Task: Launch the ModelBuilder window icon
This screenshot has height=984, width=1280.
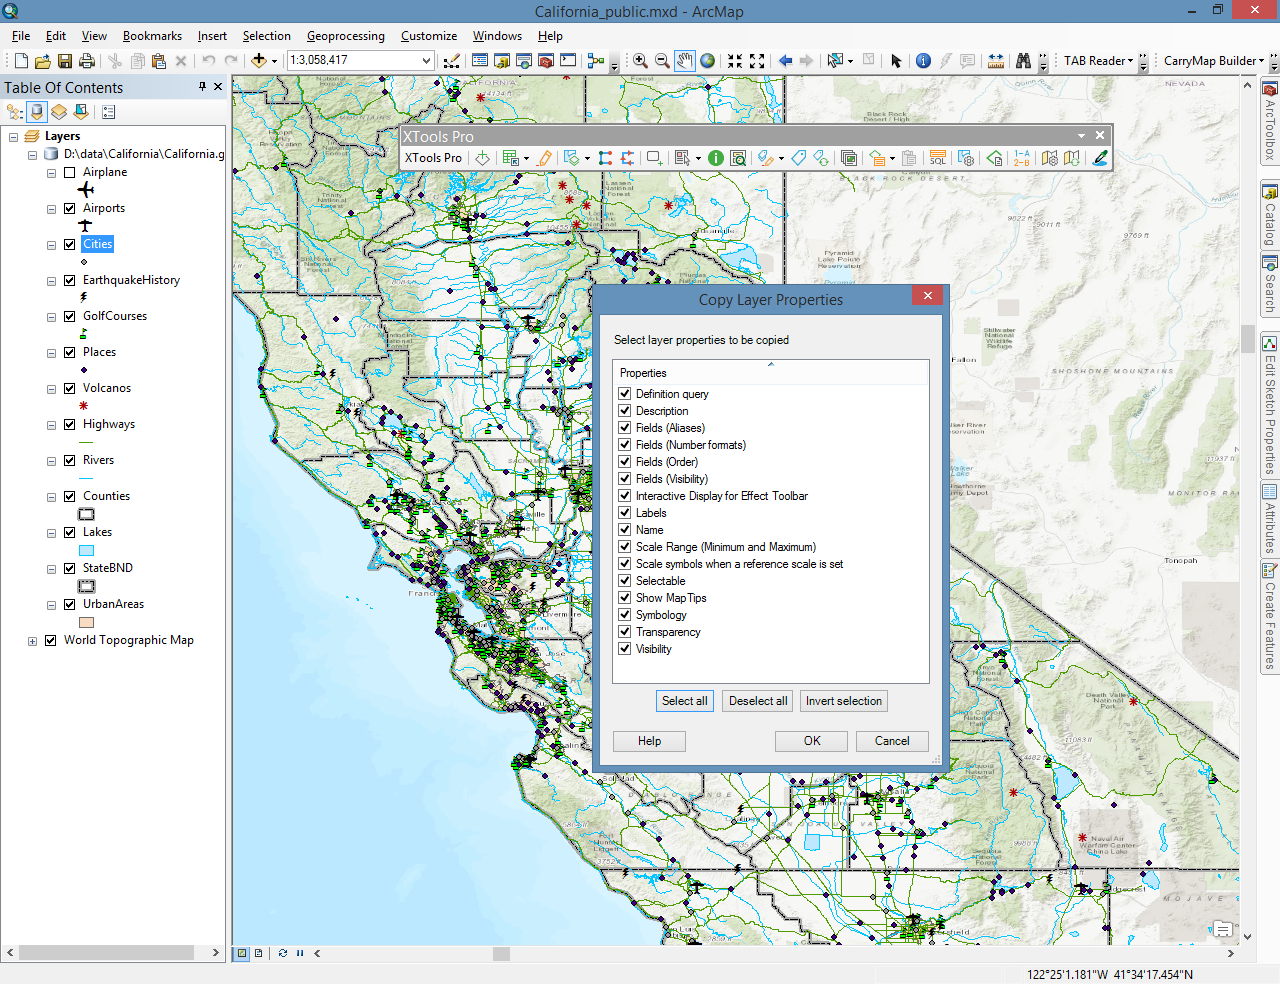Action: pos(596,61)
